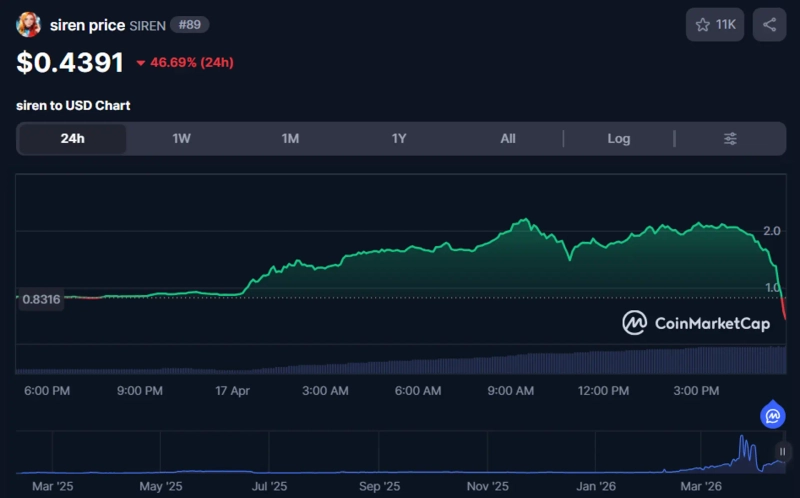
Task: Click the SIREN ticker symbol label
Action: coord(148,25)
